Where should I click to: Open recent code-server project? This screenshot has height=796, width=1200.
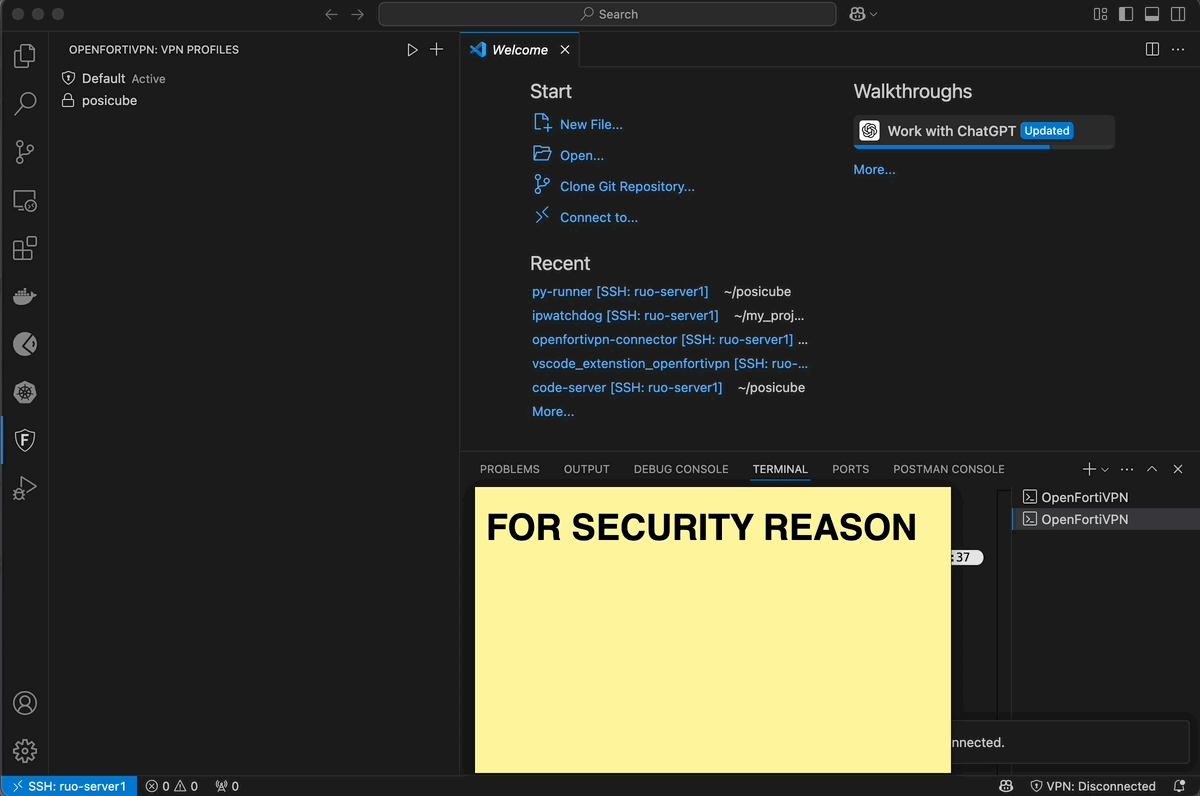click(627, 388)
